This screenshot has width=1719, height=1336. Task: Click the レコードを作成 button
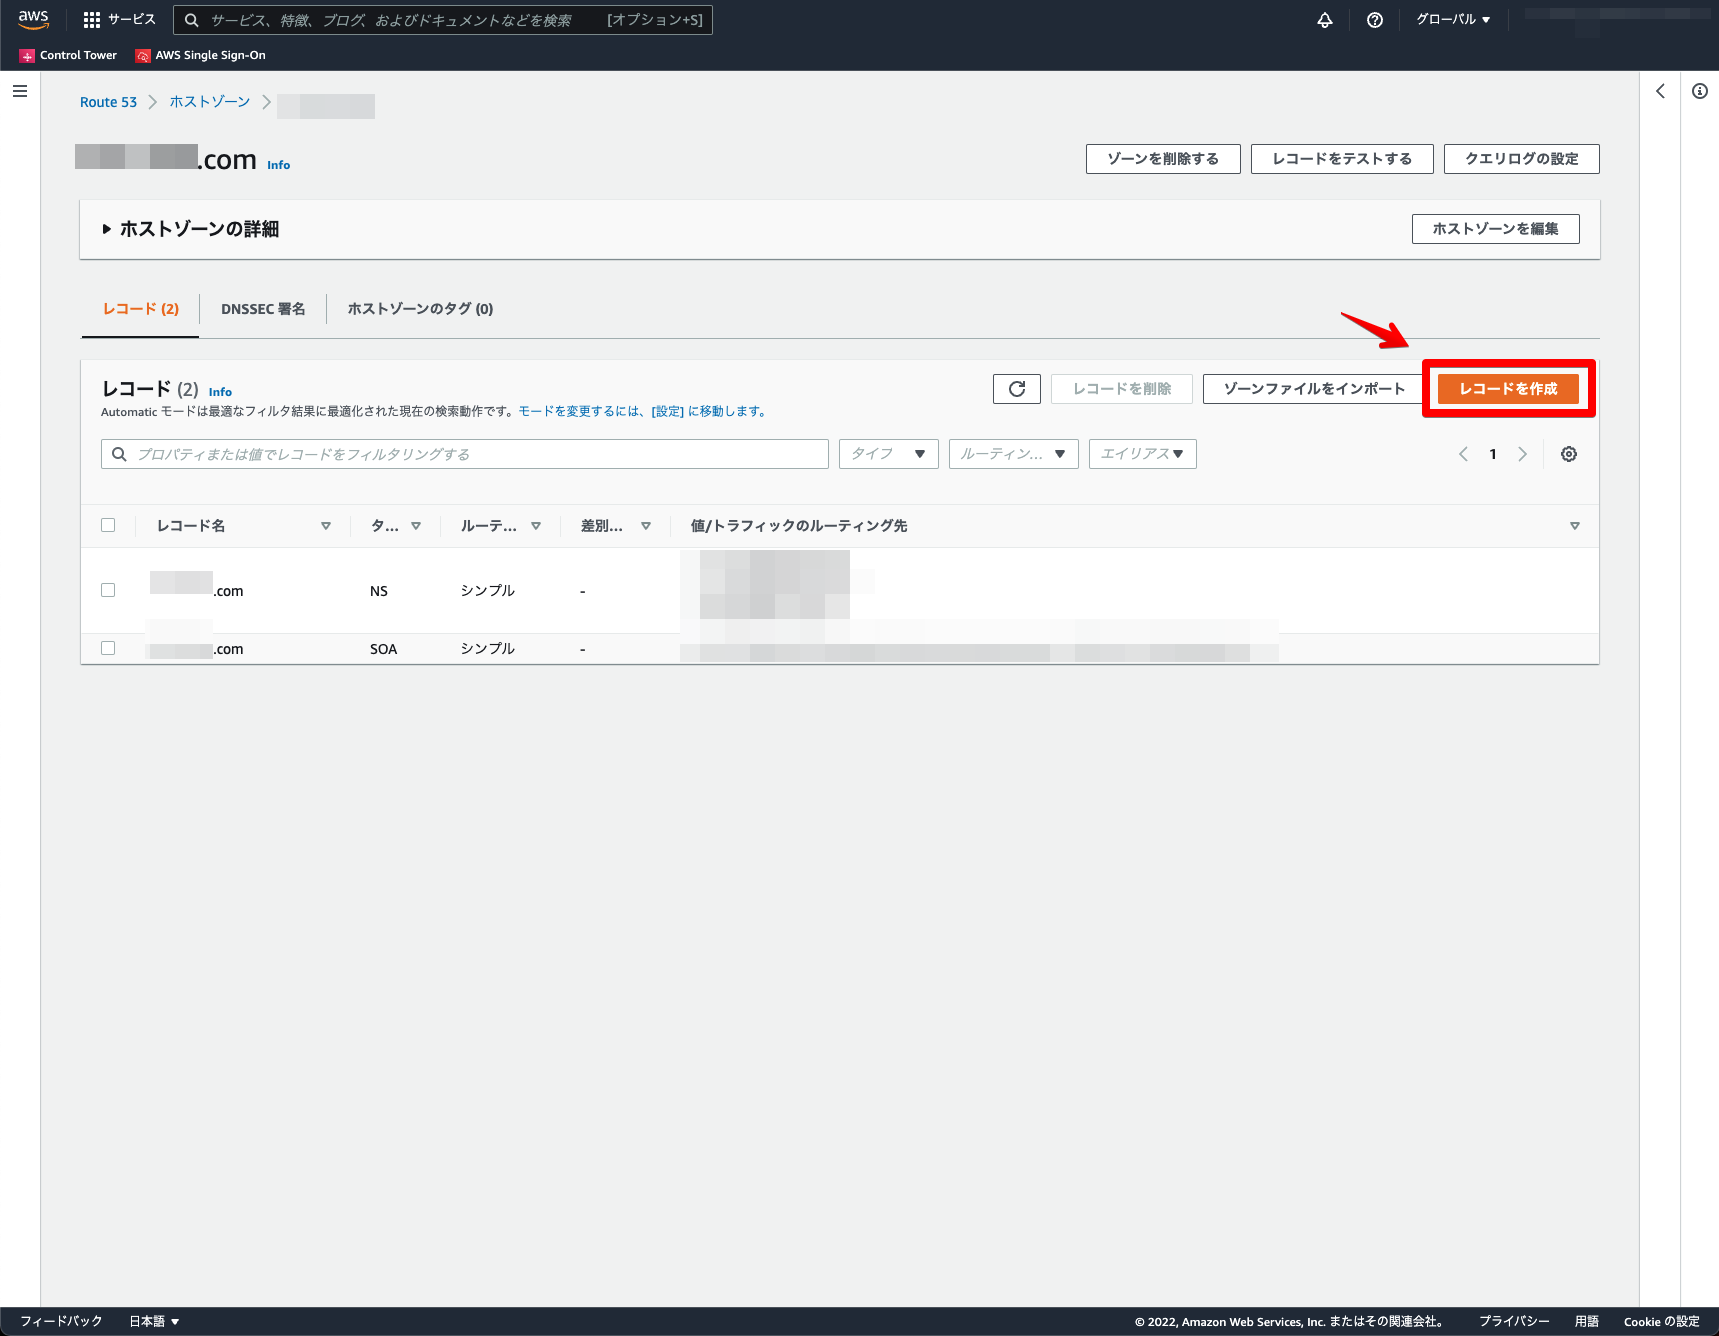(1508, 389)
